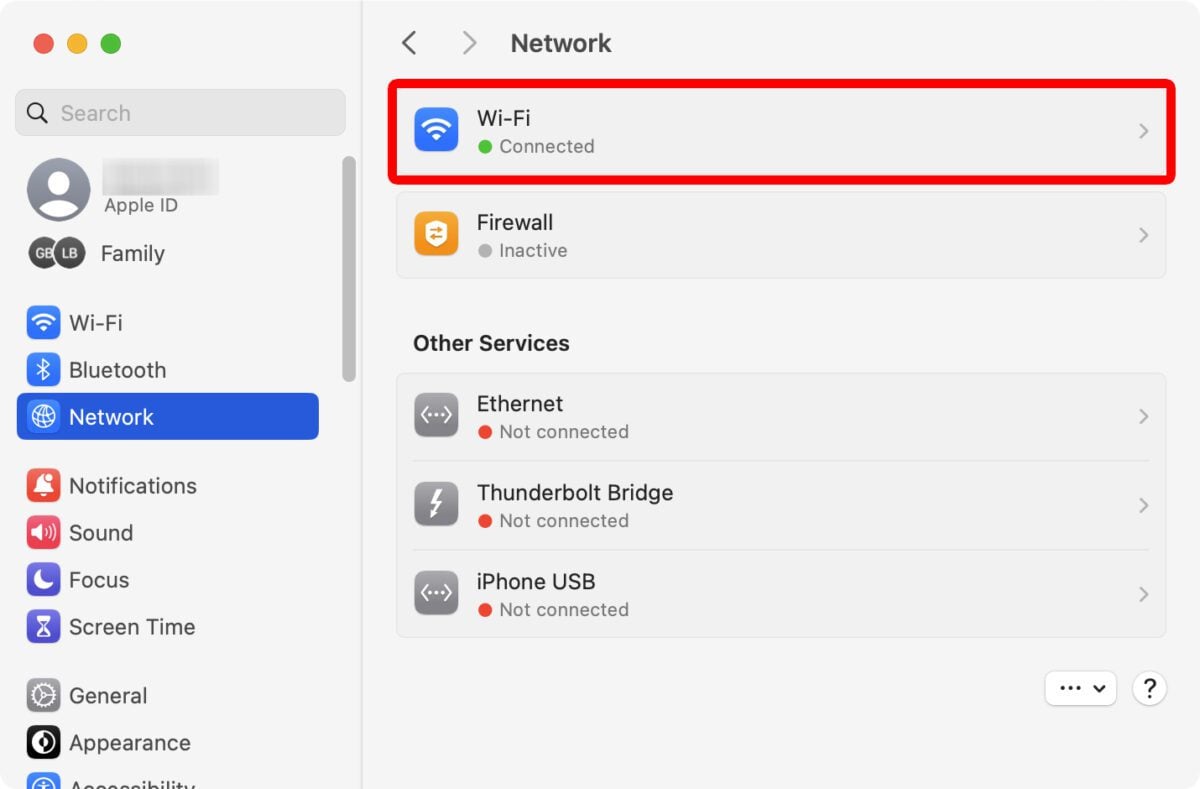The image size is (1200, 789).
Task: Click the question mark help button
Action: tap(1149, 688)
